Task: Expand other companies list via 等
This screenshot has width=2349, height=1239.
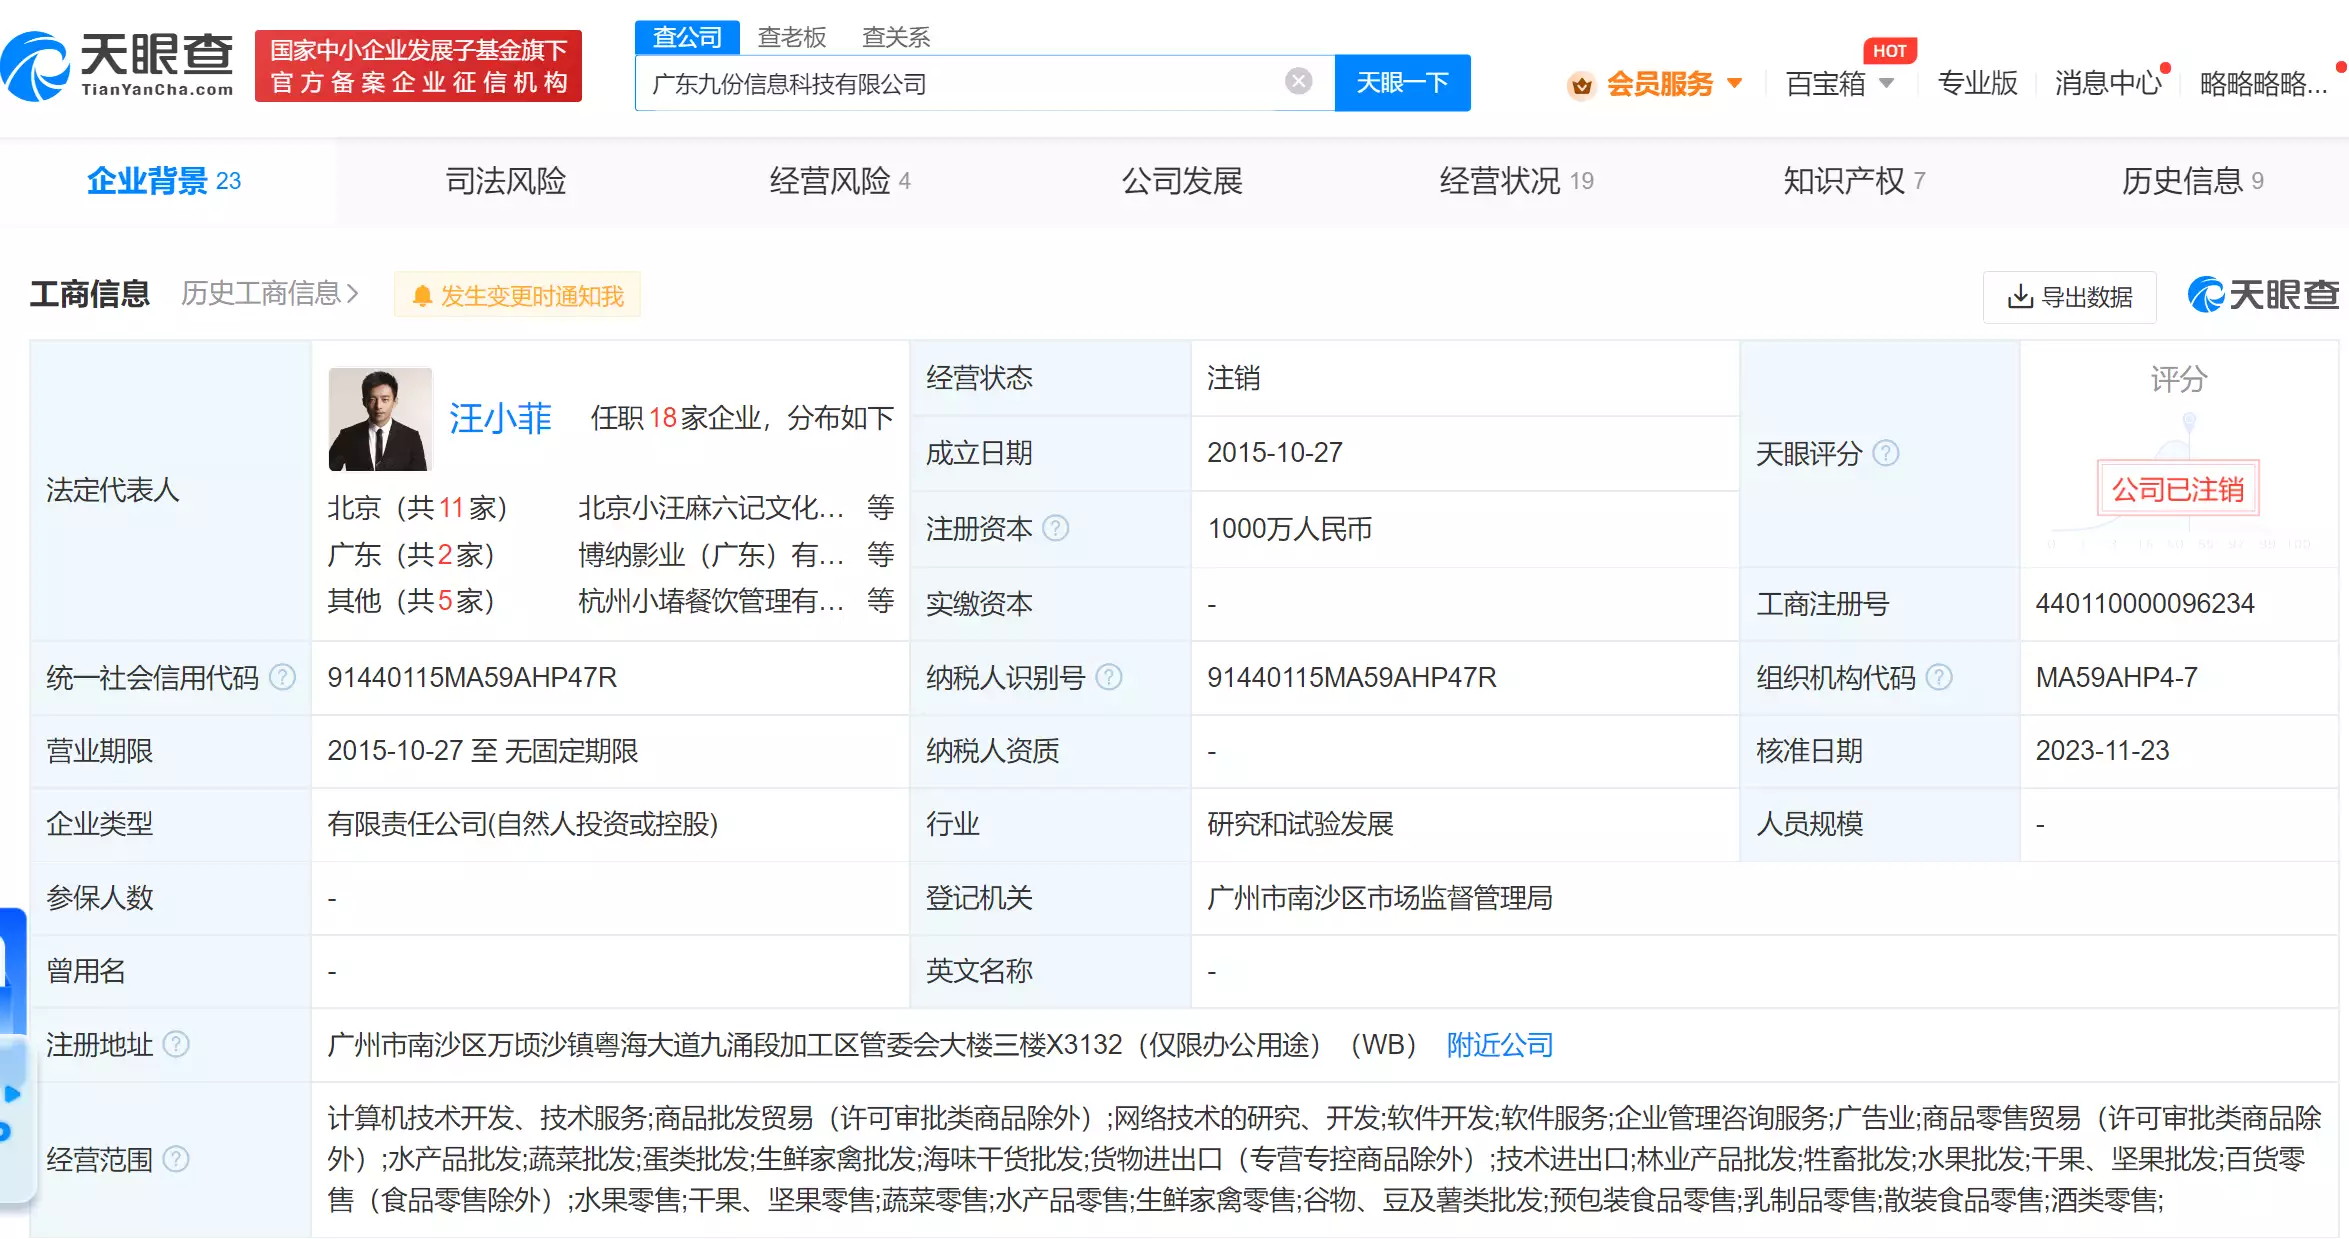Action: (x=880, y=601)
